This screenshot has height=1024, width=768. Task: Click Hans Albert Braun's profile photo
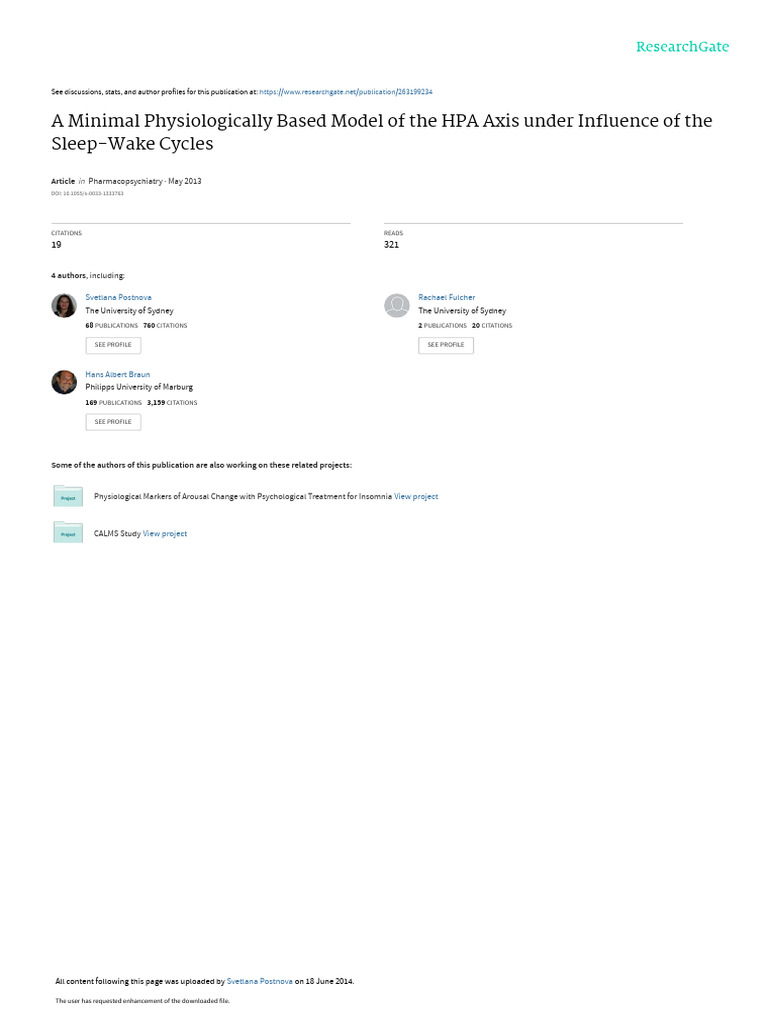click(64, 382)
